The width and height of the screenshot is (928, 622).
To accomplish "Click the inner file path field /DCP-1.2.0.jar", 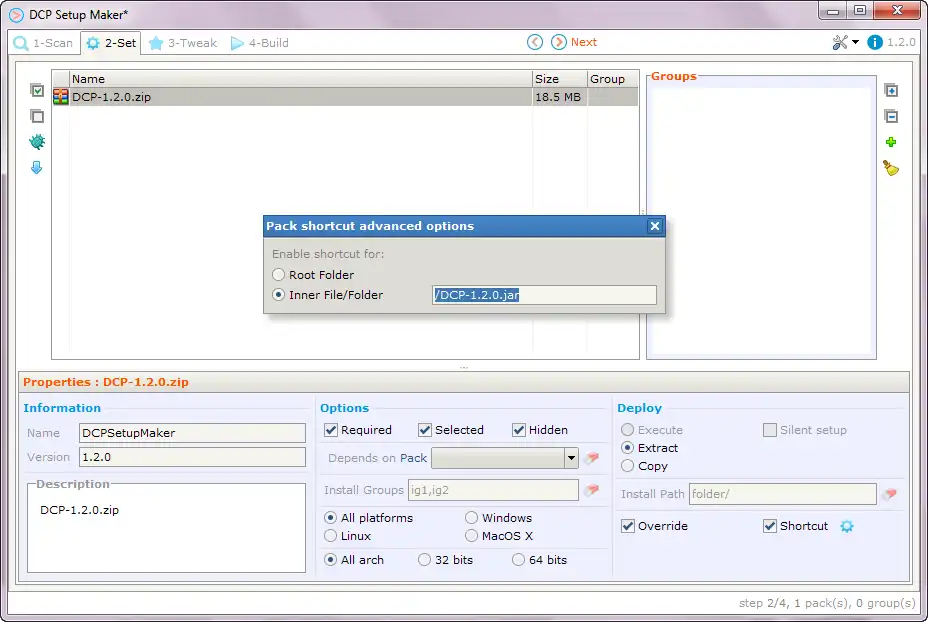I will 544,295.
